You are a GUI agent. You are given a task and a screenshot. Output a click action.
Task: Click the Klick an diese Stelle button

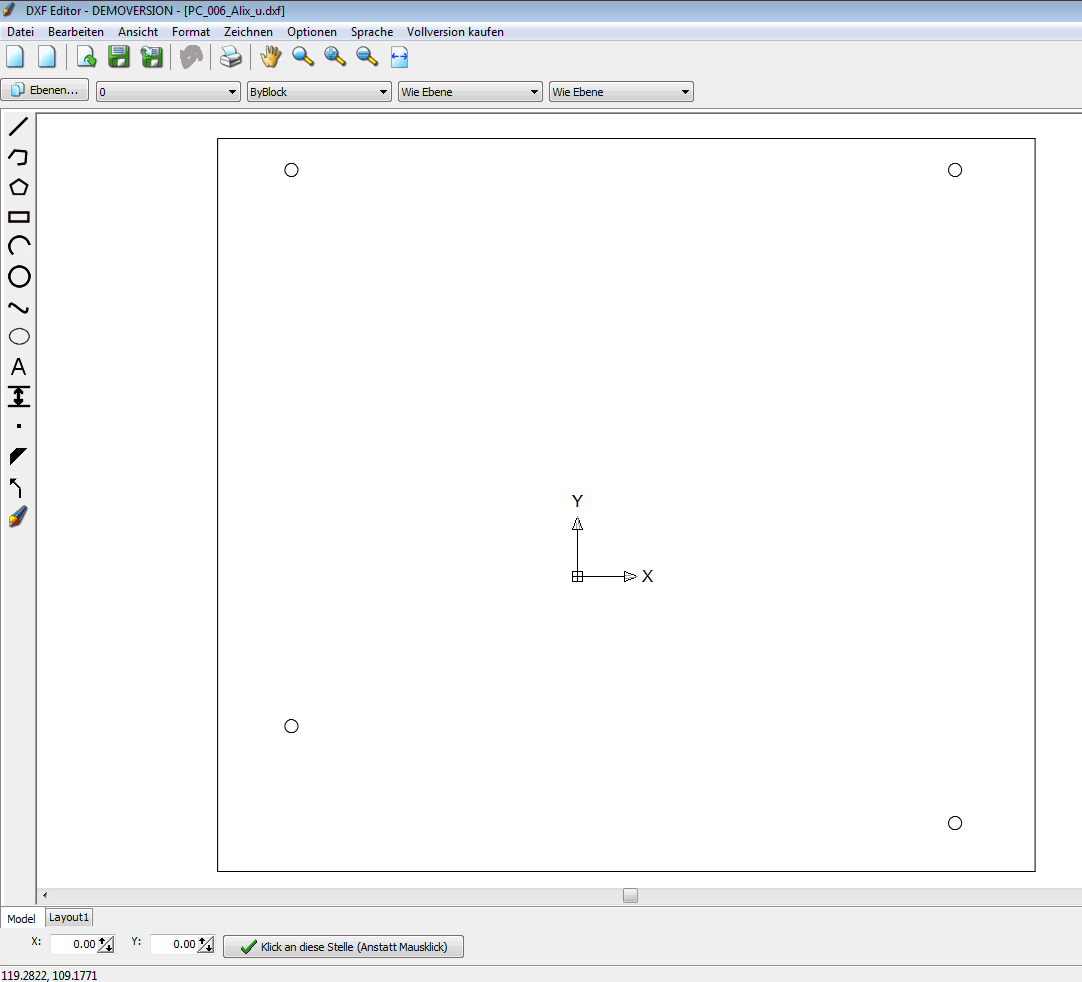click(343, 947)
